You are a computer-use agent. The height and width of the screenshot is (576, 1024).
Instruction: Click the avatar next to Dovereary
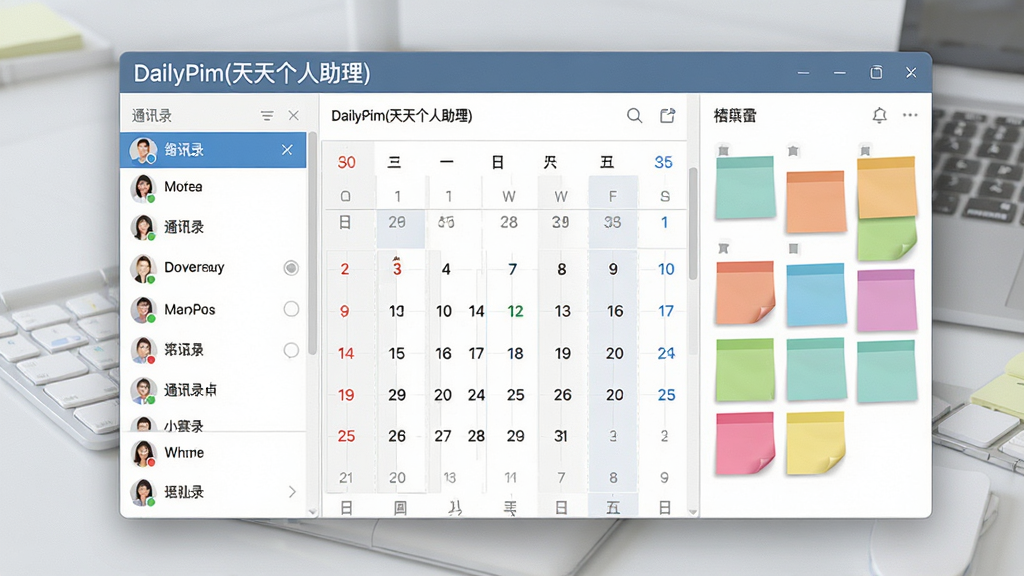[143, 268]
